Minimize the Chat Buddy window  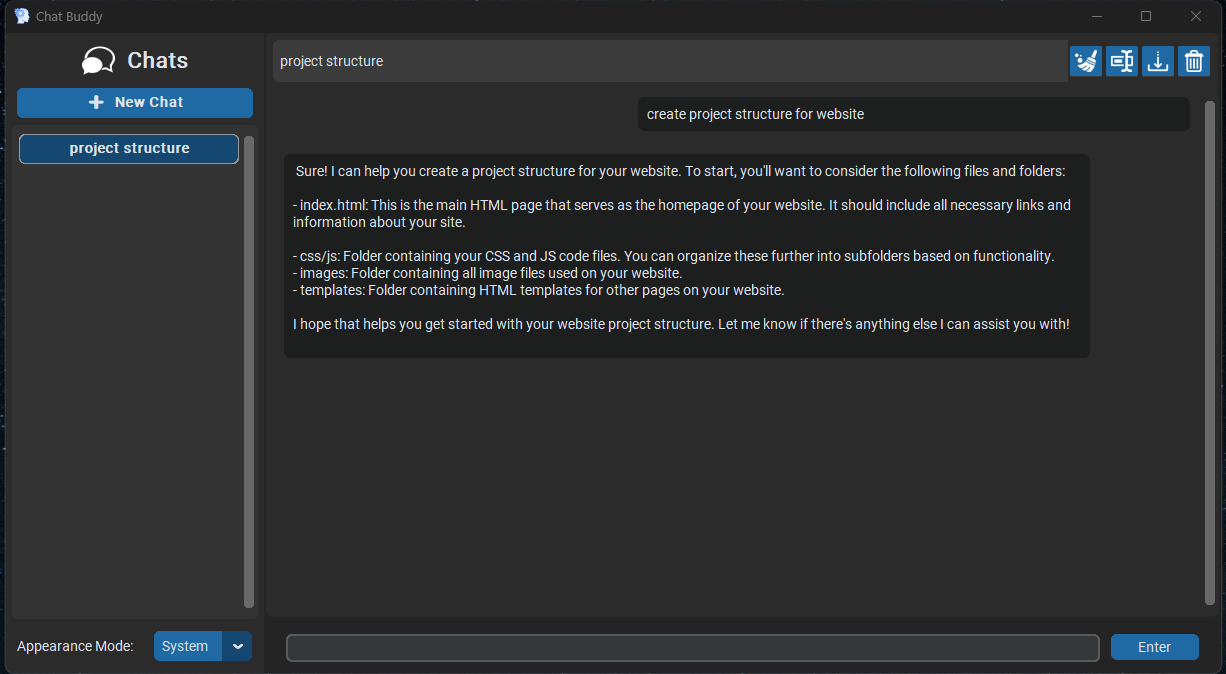tap(1097, 16)
